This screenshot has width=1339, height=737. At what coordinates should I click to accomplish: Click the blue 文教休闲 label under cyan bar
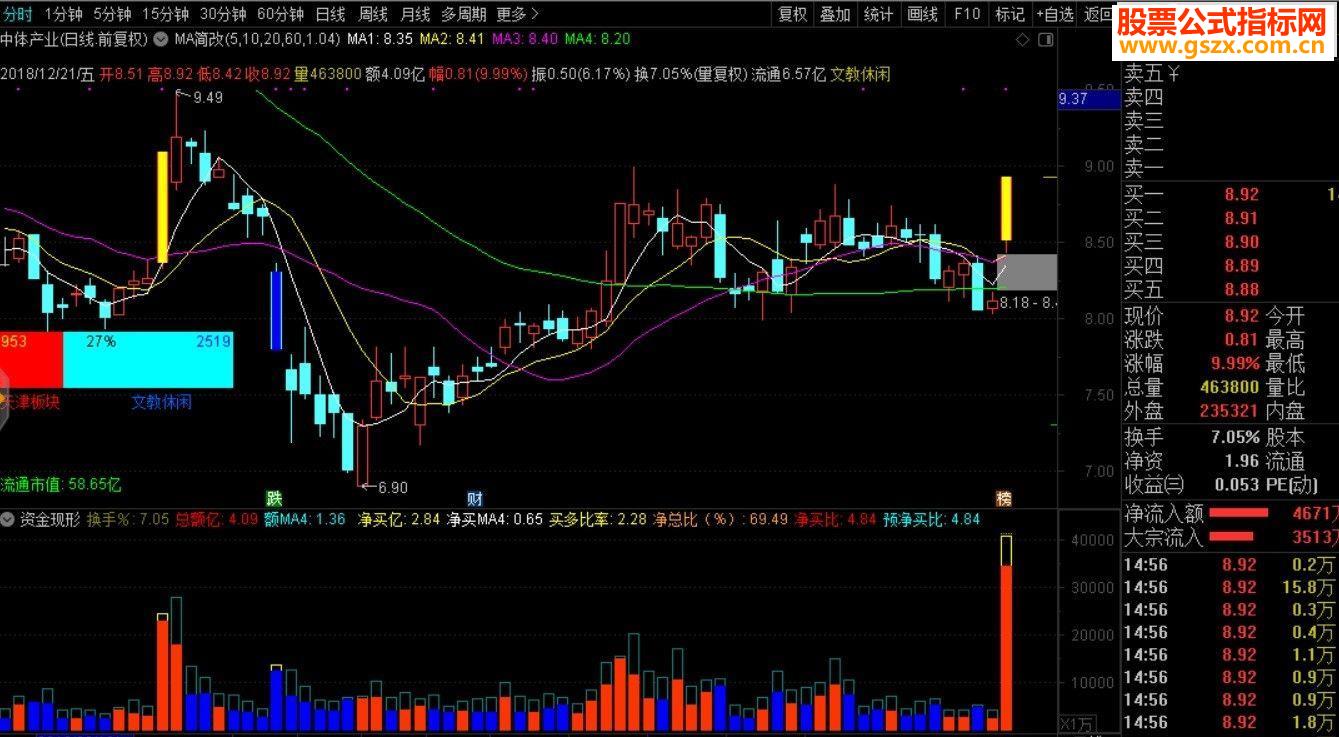tap(162, 402)
